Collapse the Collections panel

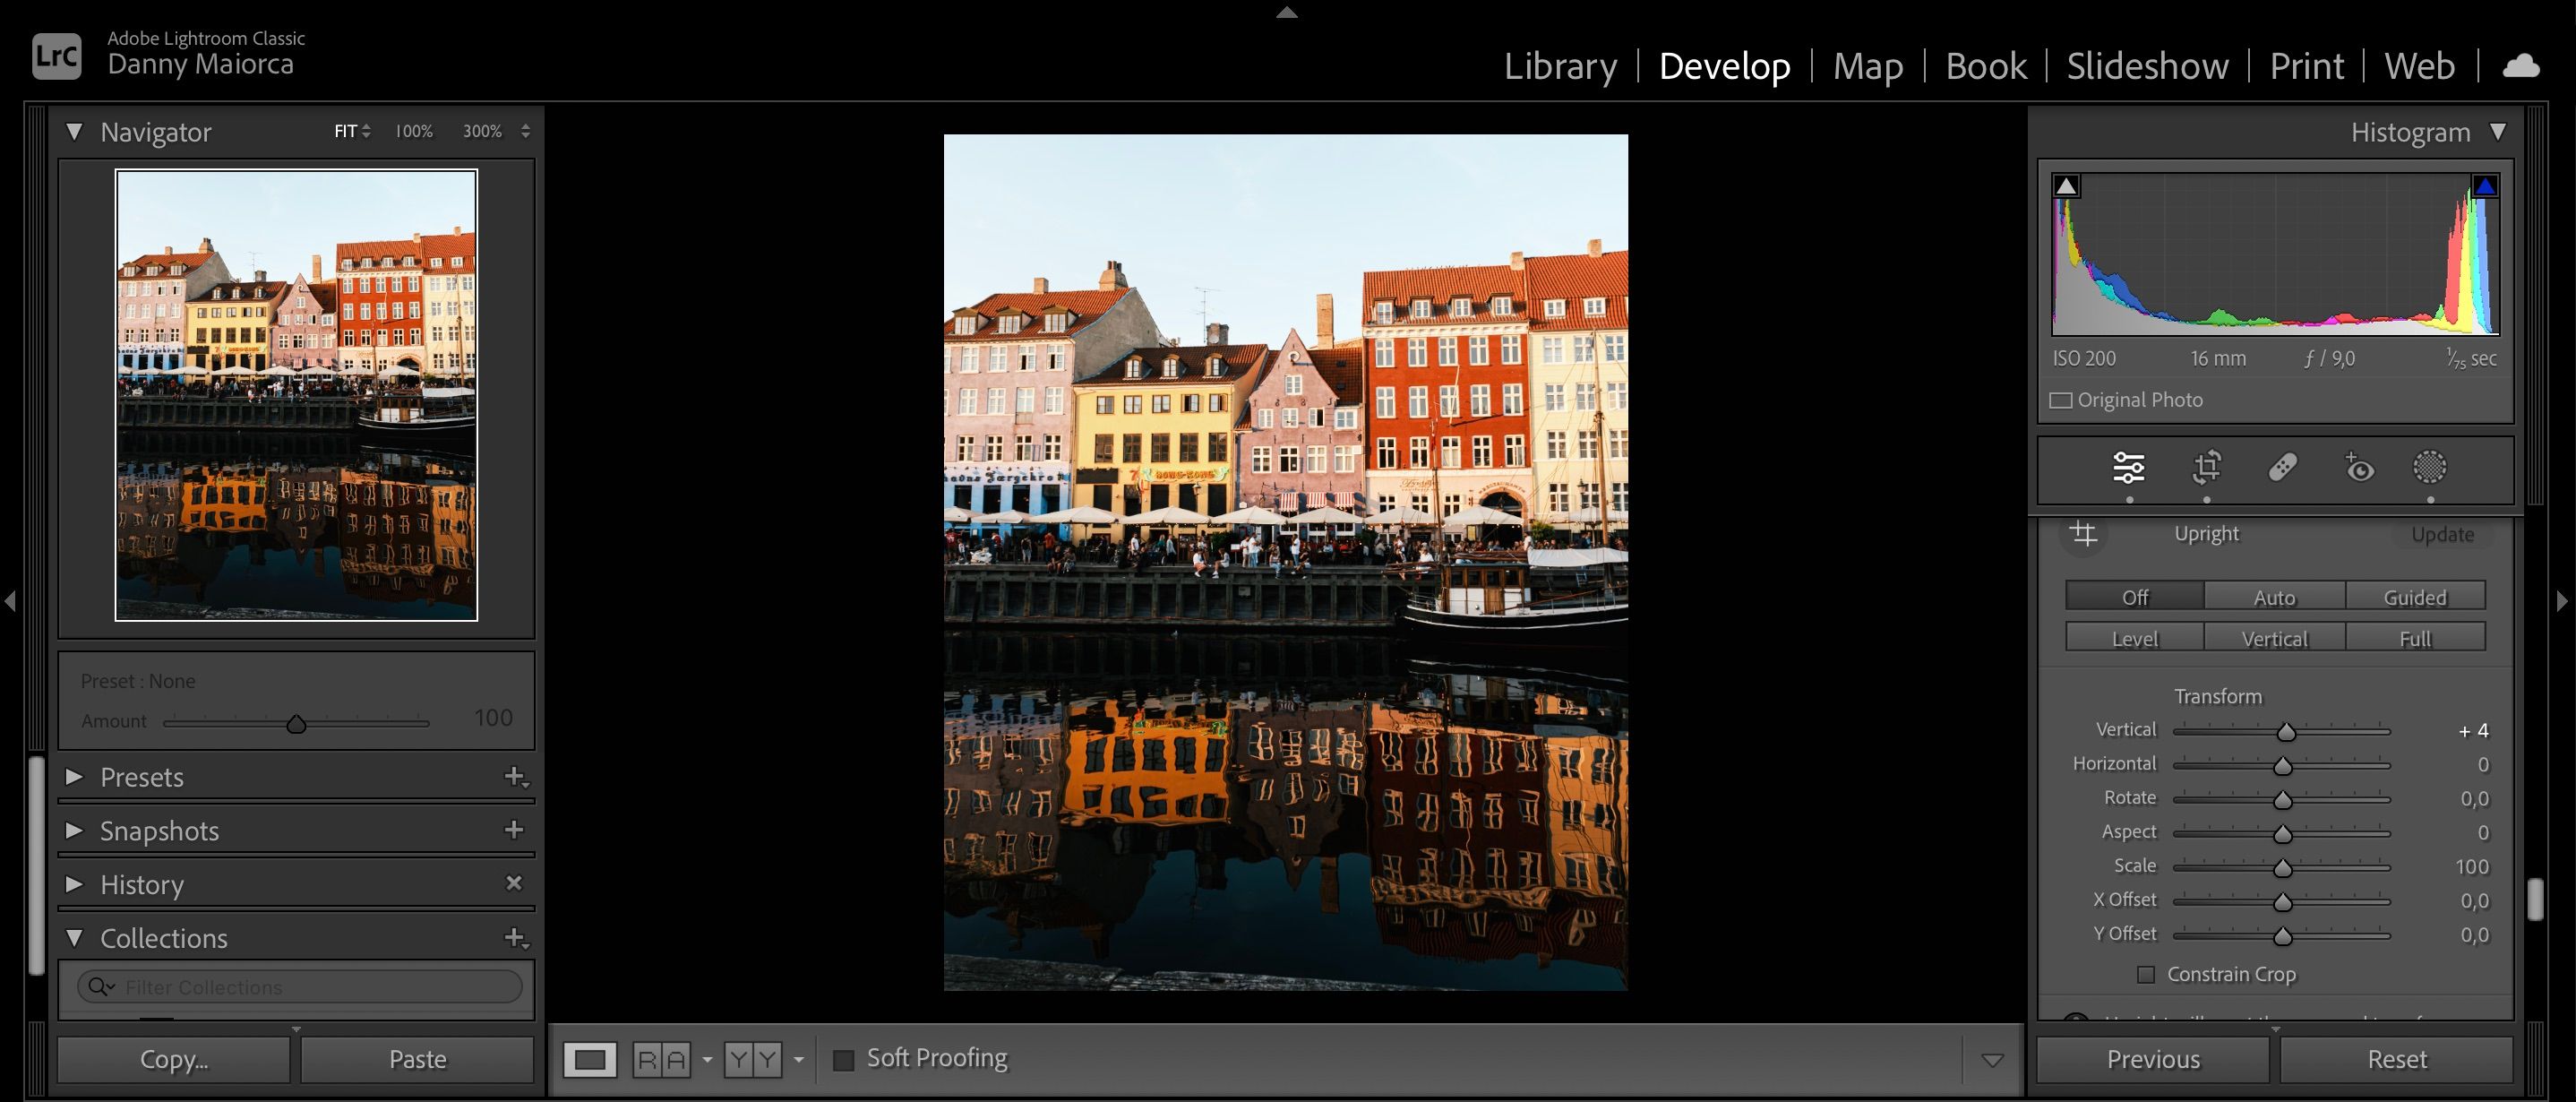(x=74, y=938)
